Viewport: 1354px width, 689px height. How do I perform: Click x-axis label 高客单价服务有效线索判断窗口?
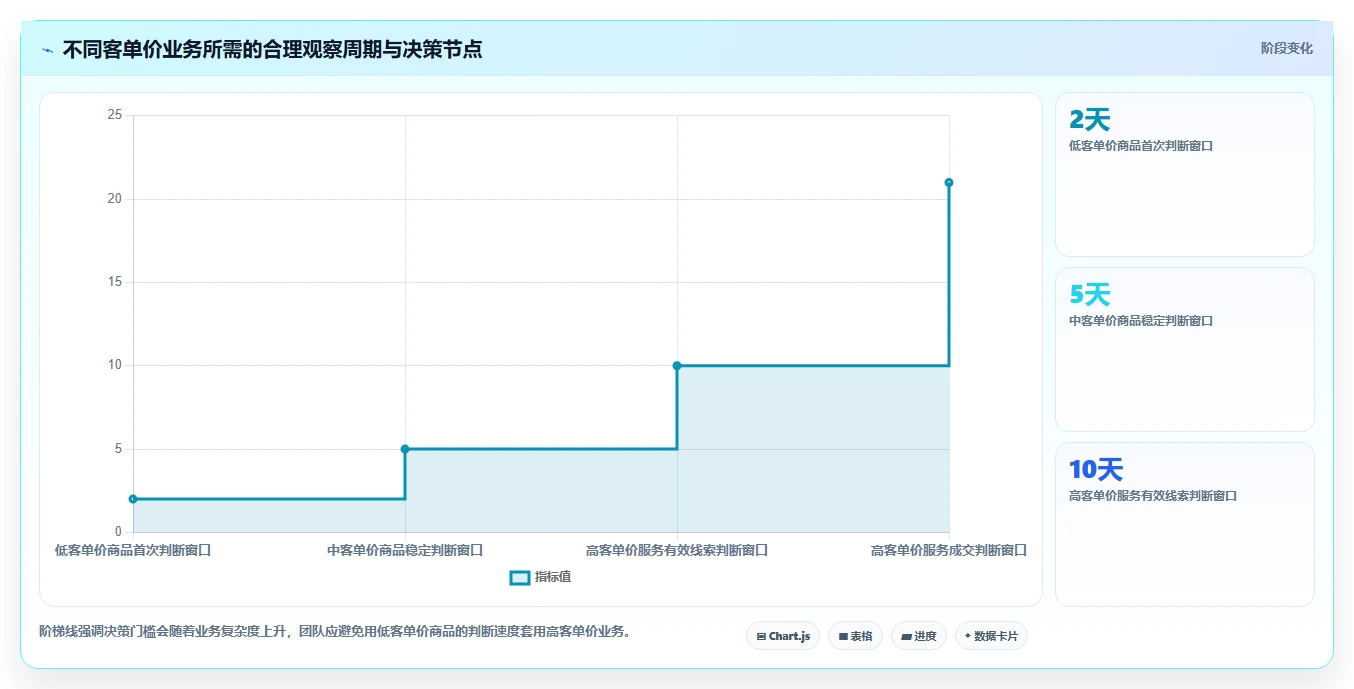(677, 550)
